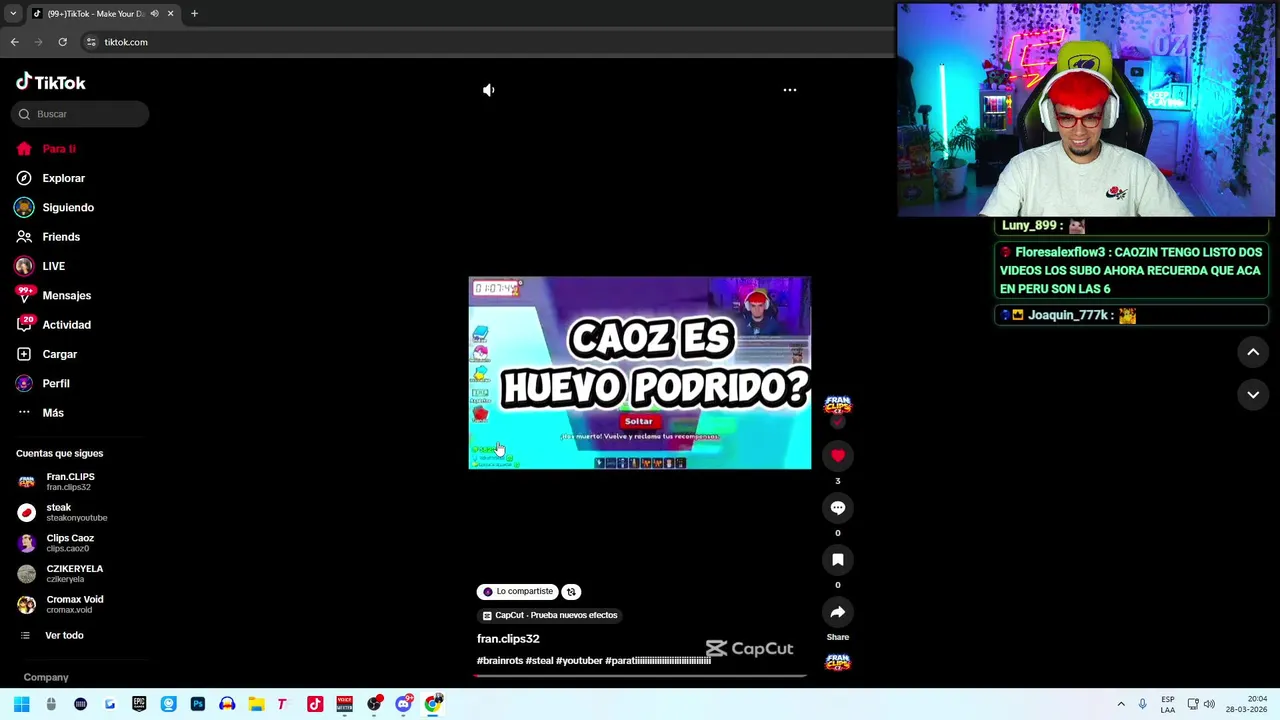Open Photoshop from the taskbar
The width and height of the screenshot is (1280, 720).
[198, 704]
